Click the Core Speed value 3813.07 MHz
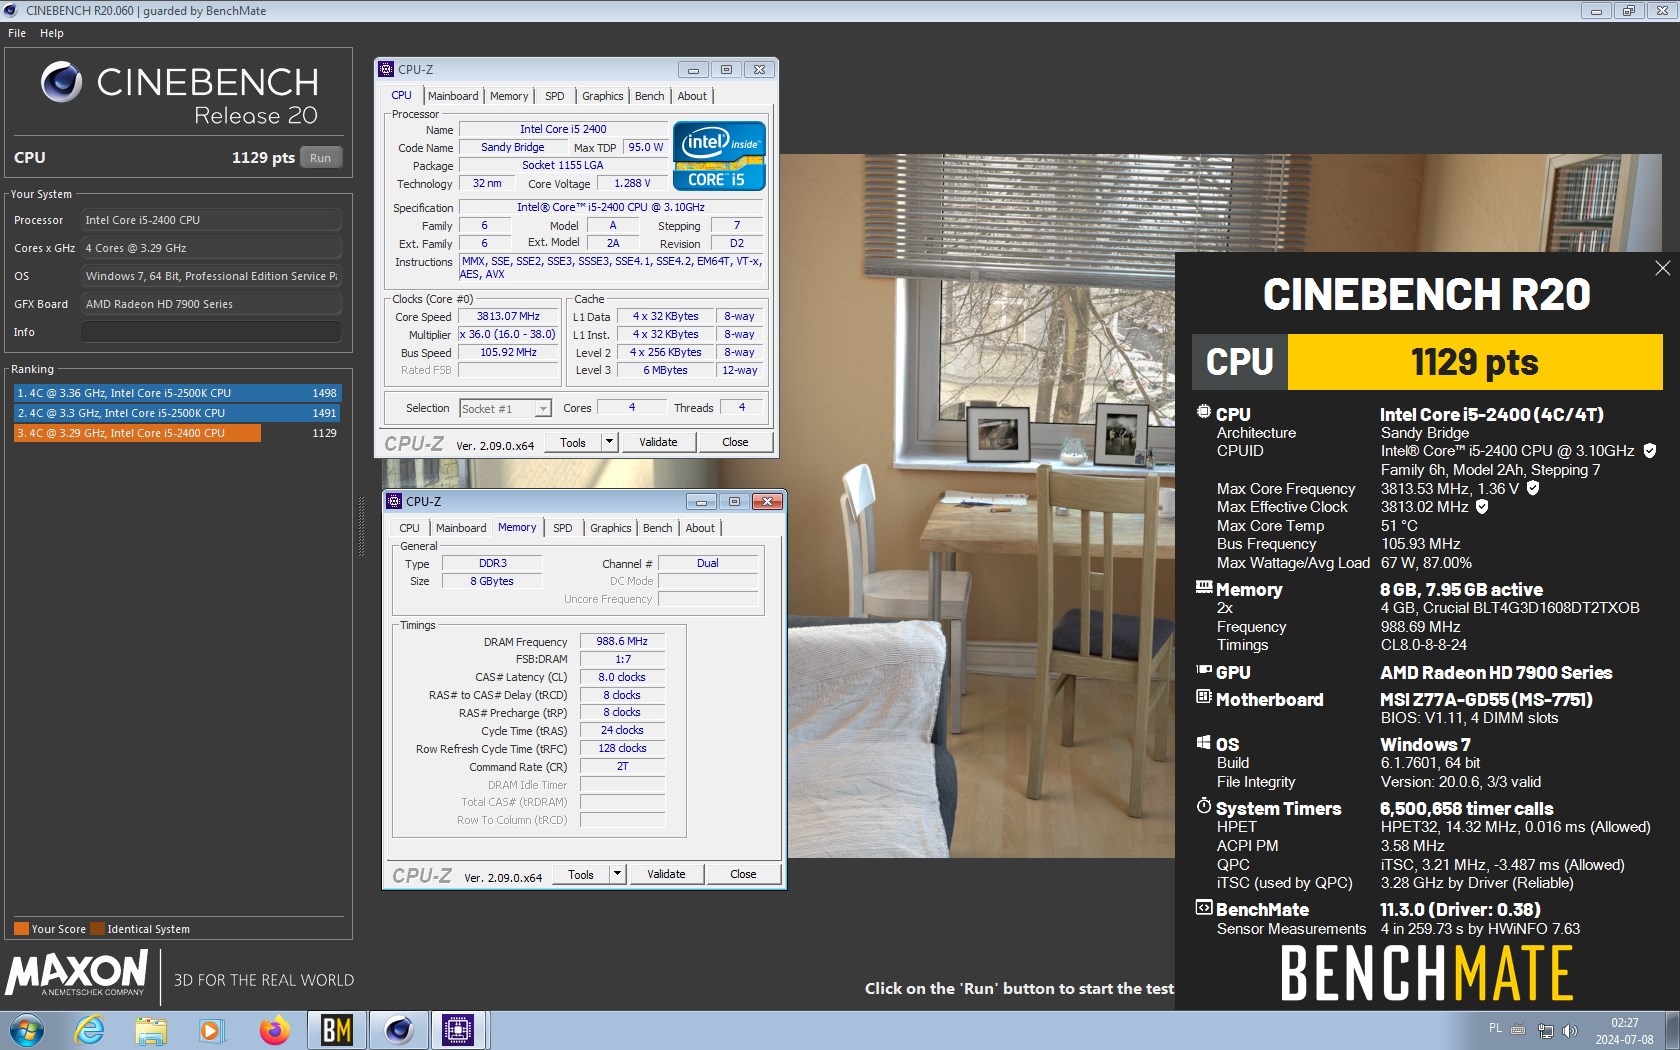The width and height of the screenshot is (1680, 1050). 508,316
